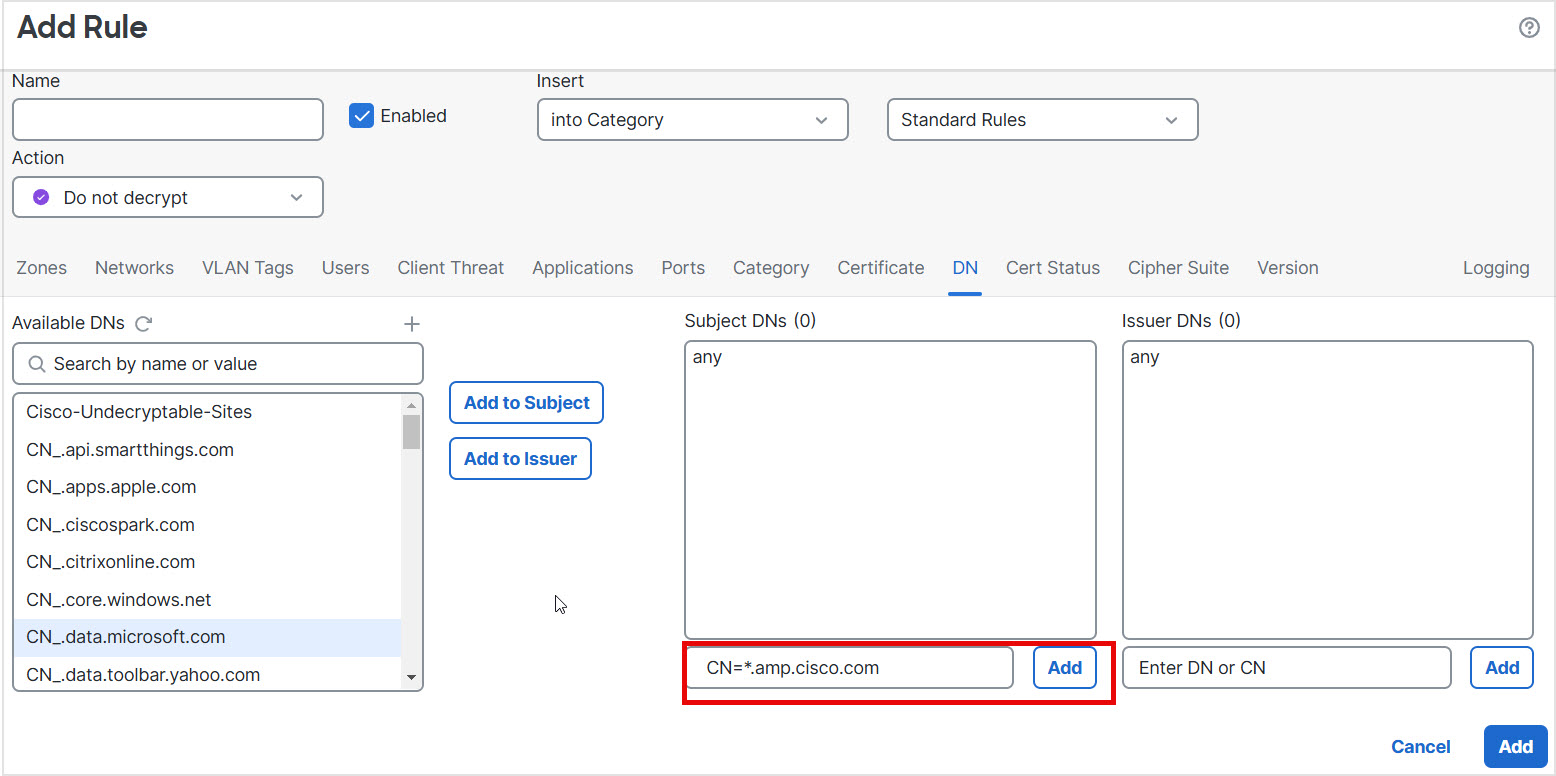1556x776 pixels.
Task: Open the 'Do not decrypt' action dropdown
Action: pos(167,197)
